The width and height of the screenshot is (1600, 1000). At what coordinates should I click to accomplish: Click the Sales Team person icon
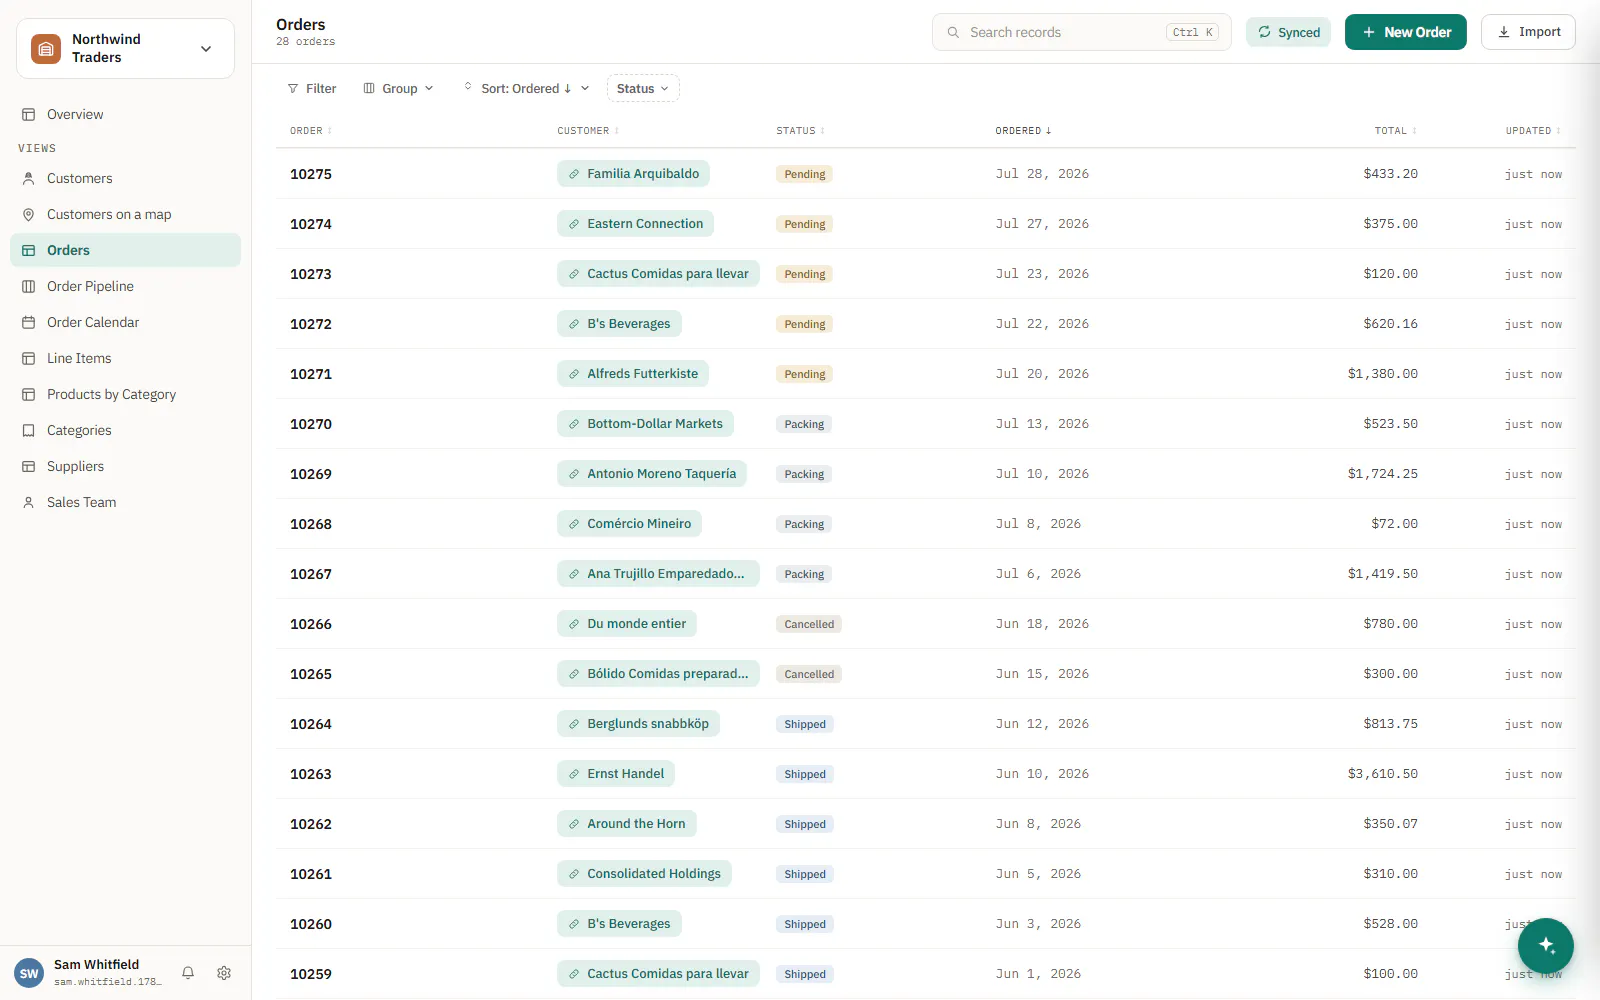click(29, 502)
